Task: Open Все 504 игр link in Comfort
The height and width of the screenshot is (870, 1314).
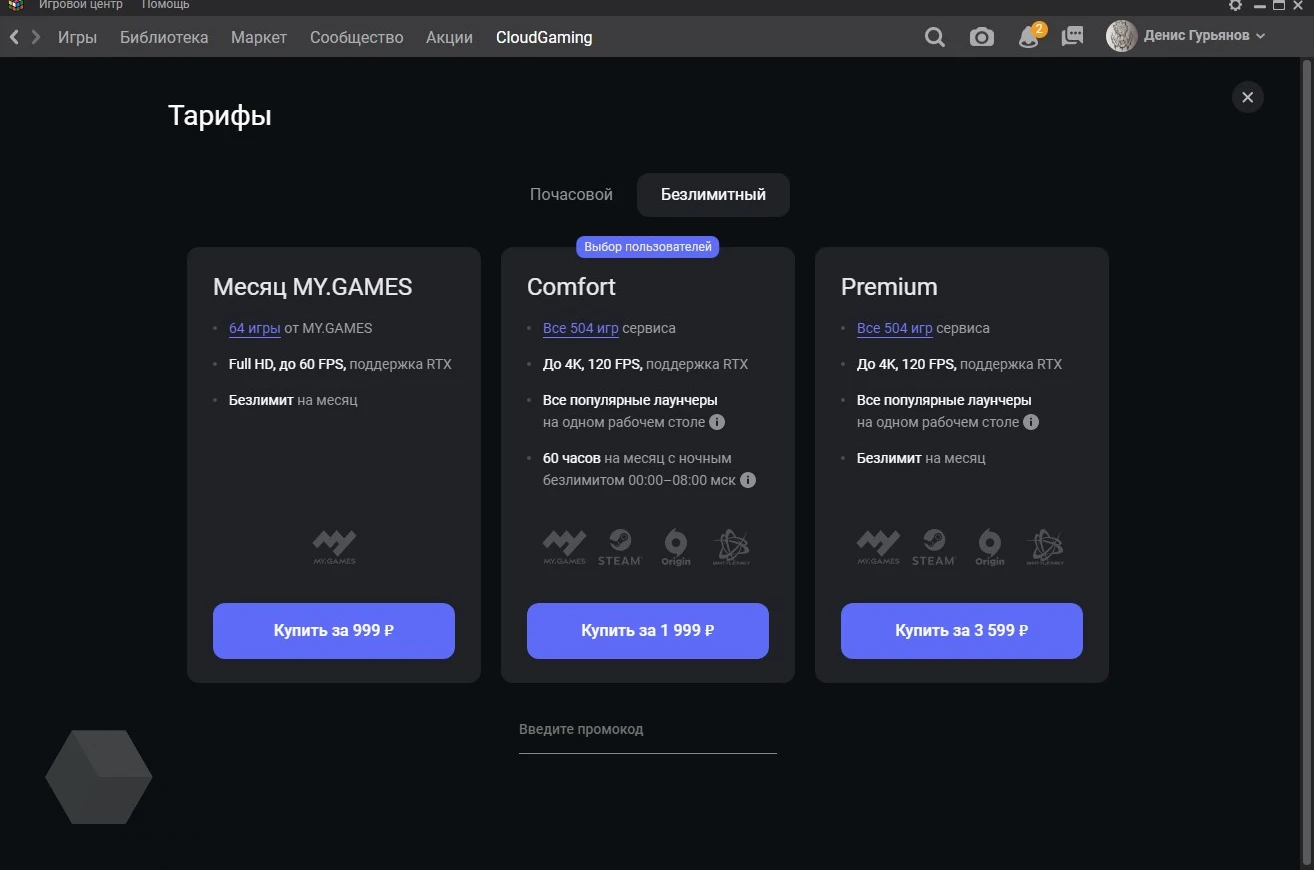Action: tap(581, 328)
